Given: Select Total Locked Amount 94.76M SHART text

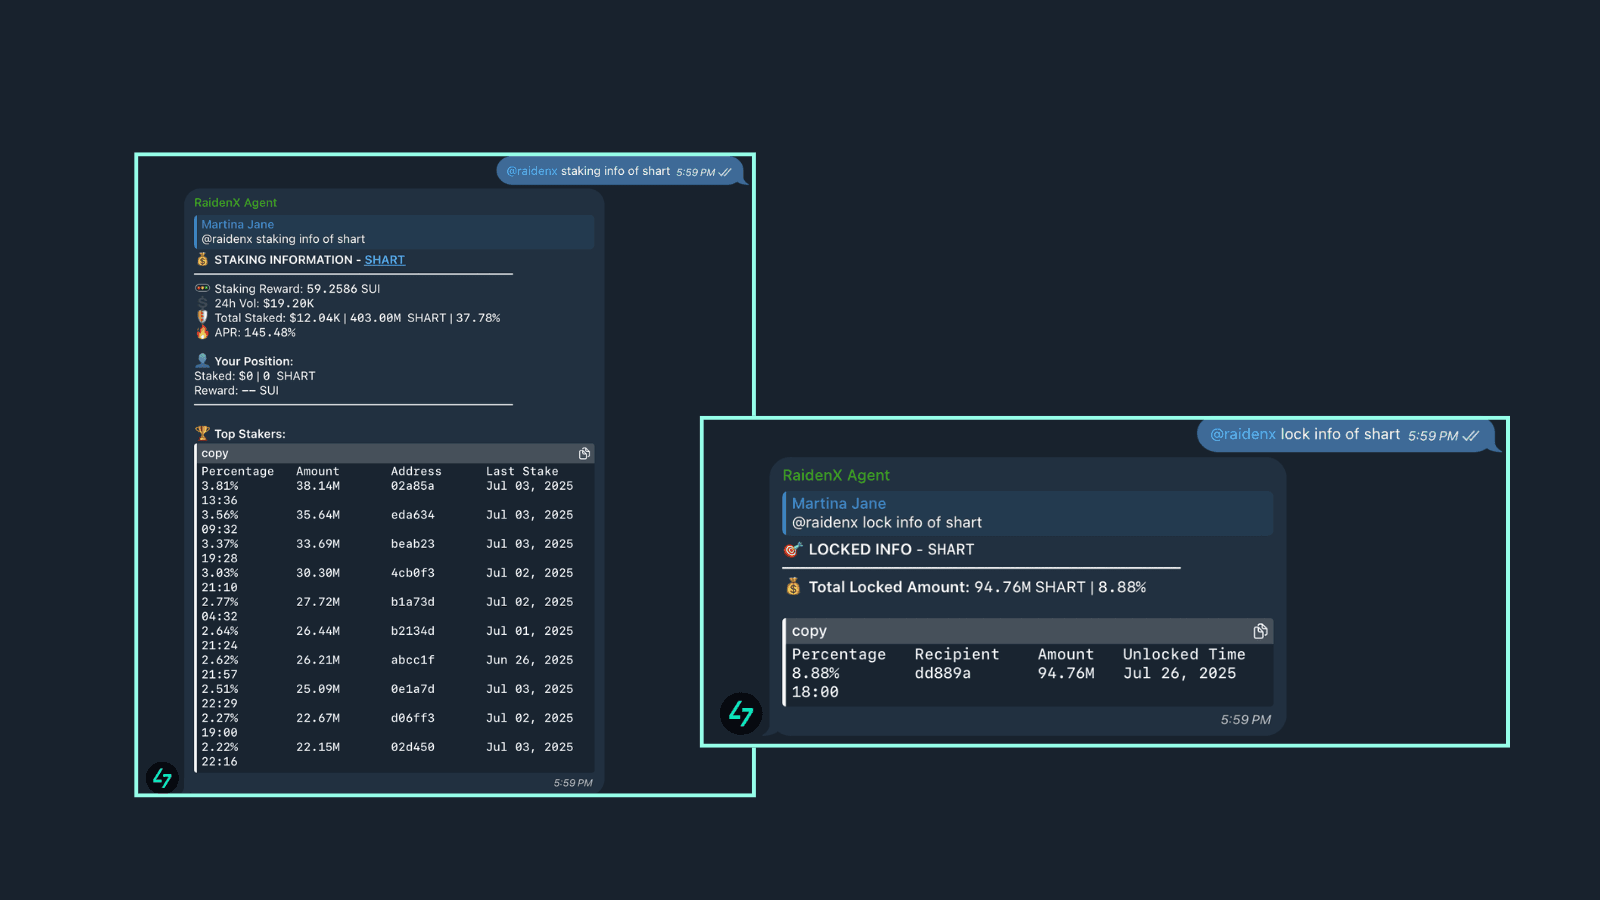Looking at the screenshot, I should coord(1030,587).
